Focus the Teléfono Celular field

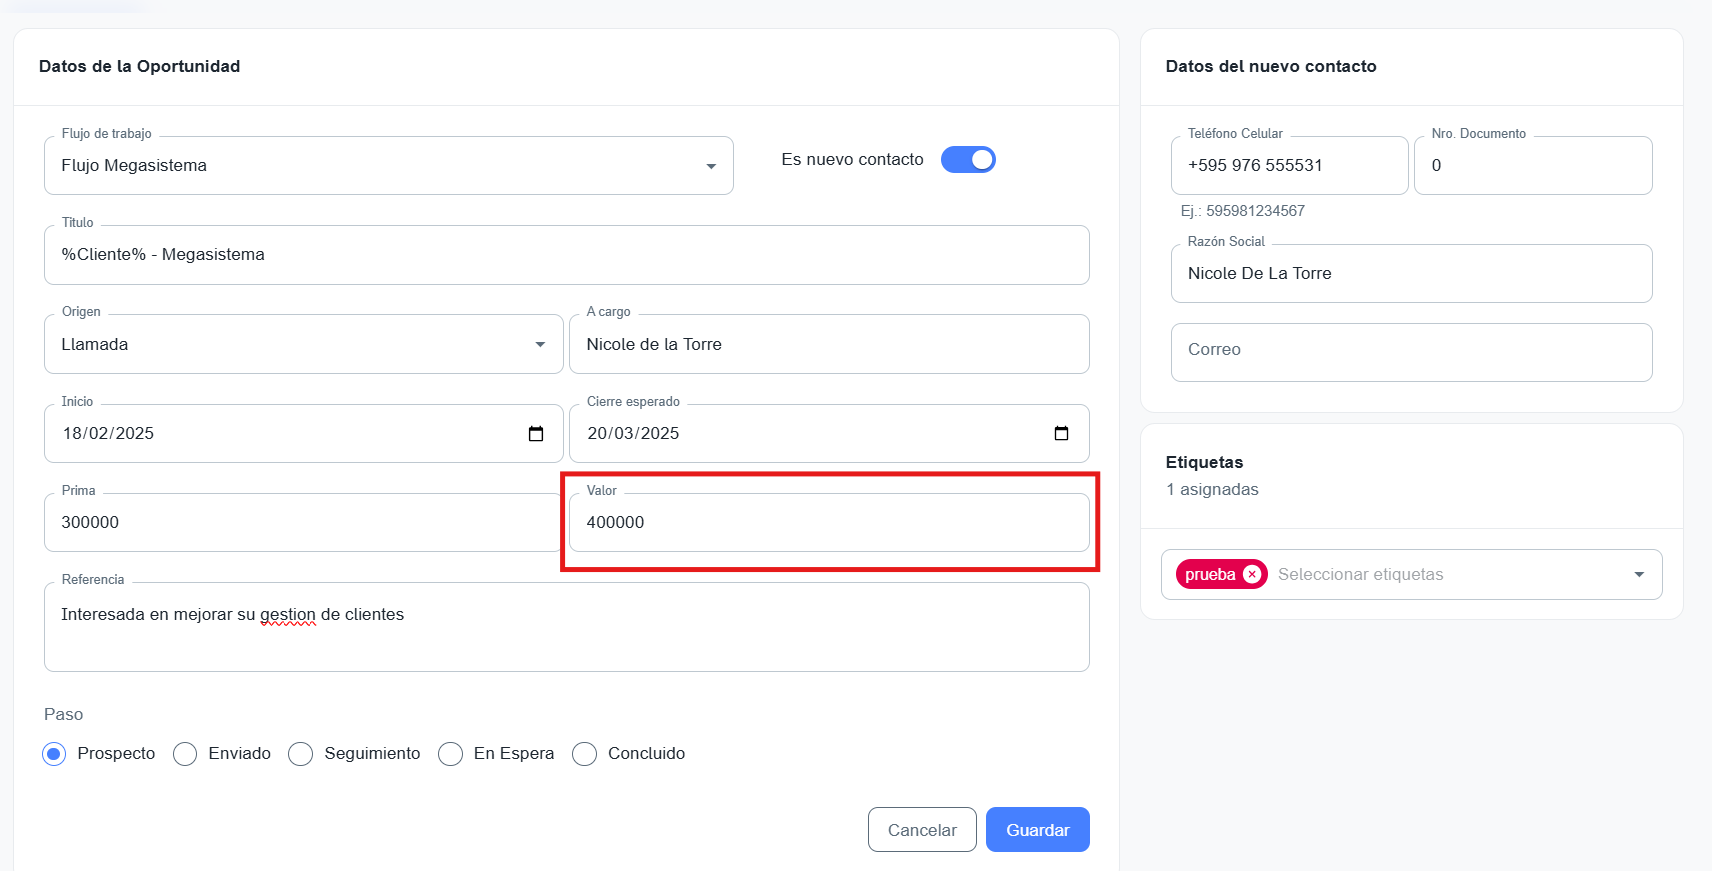(1288, 166)
